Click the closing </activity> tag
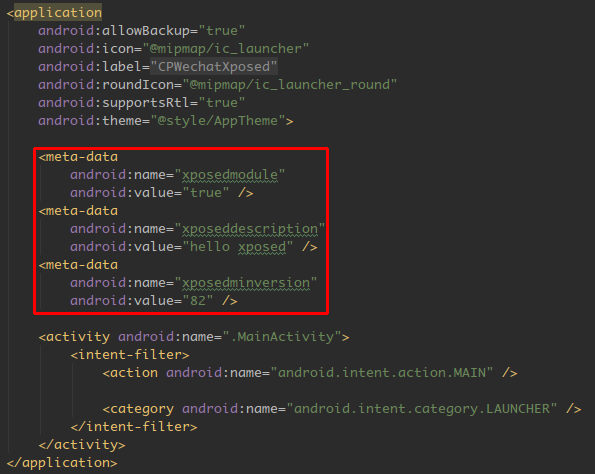This screenshot has height=474, width=595. (x=82, y=444)
